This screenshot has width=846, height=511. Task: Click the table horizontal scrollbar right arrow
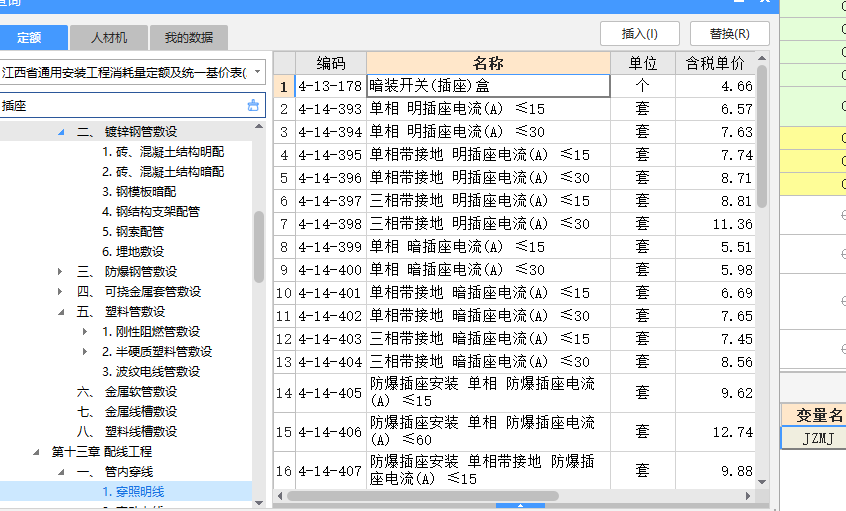(748, 495)
